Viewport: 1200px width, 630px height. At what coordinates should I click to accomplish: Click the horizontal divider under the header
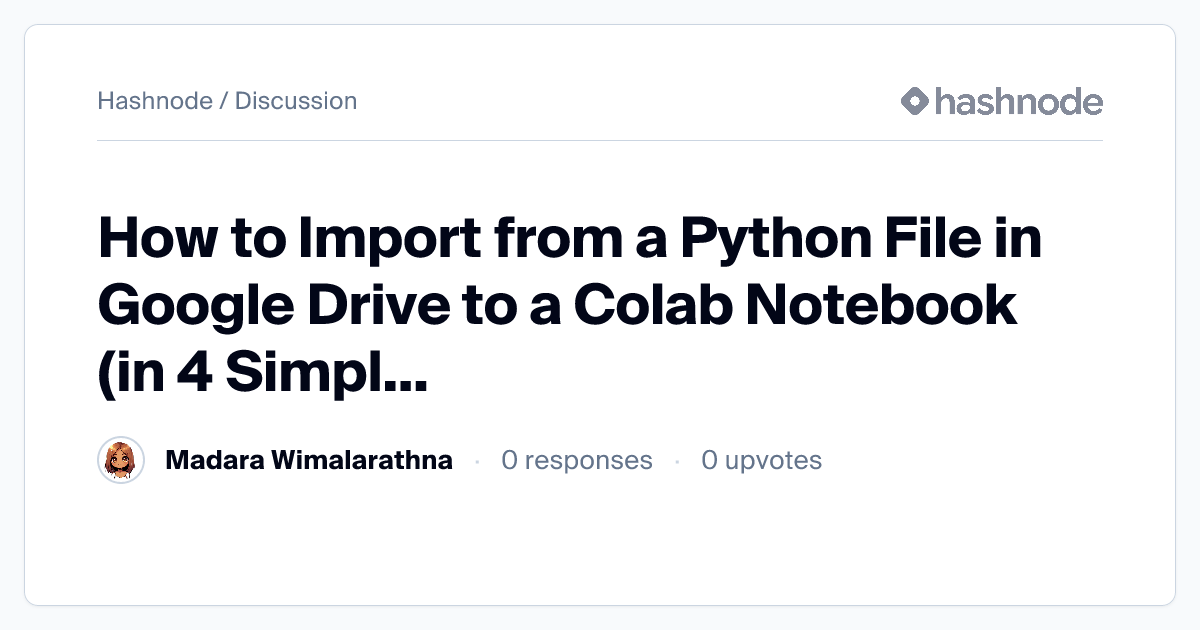coord(600,141)
